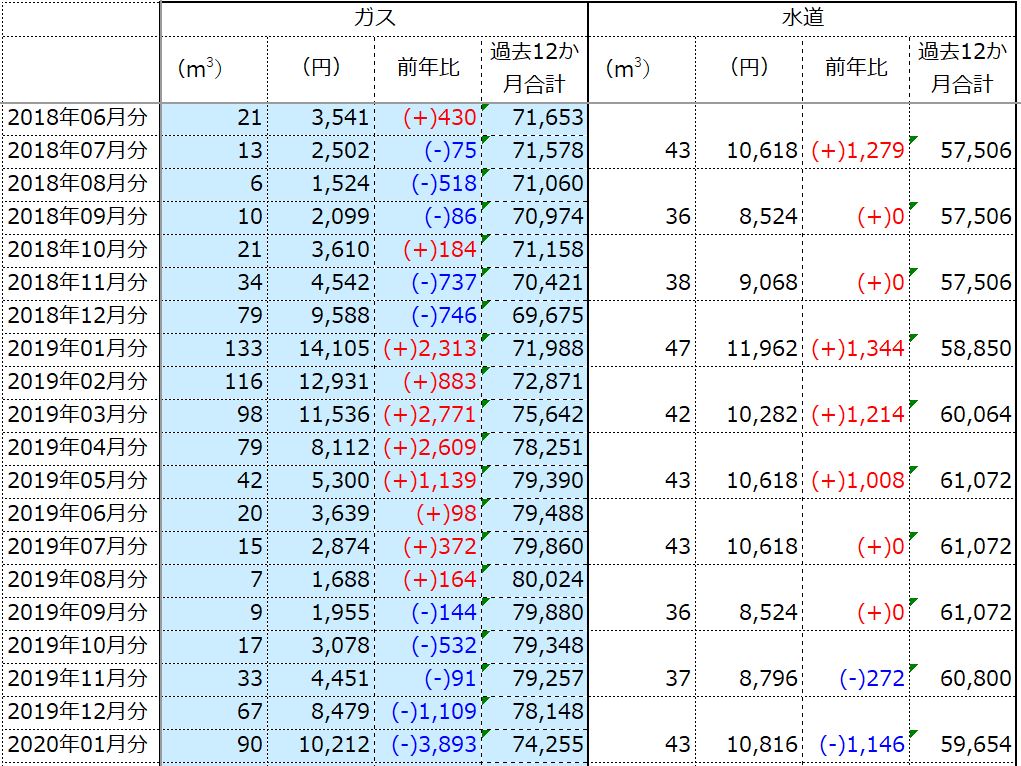Select water year-over-year cell (+)1,279
Image resolution: width=1021 pixels, height=766 pixels.
856,152
